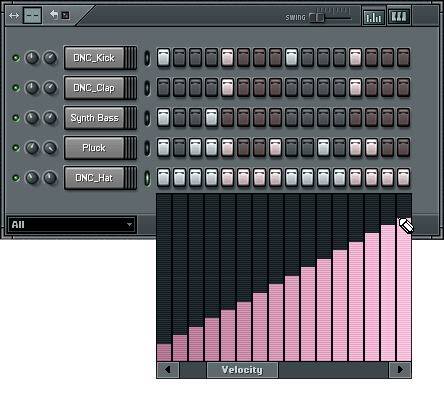Click the right arrow in Velocity bar
Image resolution: width=444 pixels, height=398 pixels.
(x=400, y=369)
